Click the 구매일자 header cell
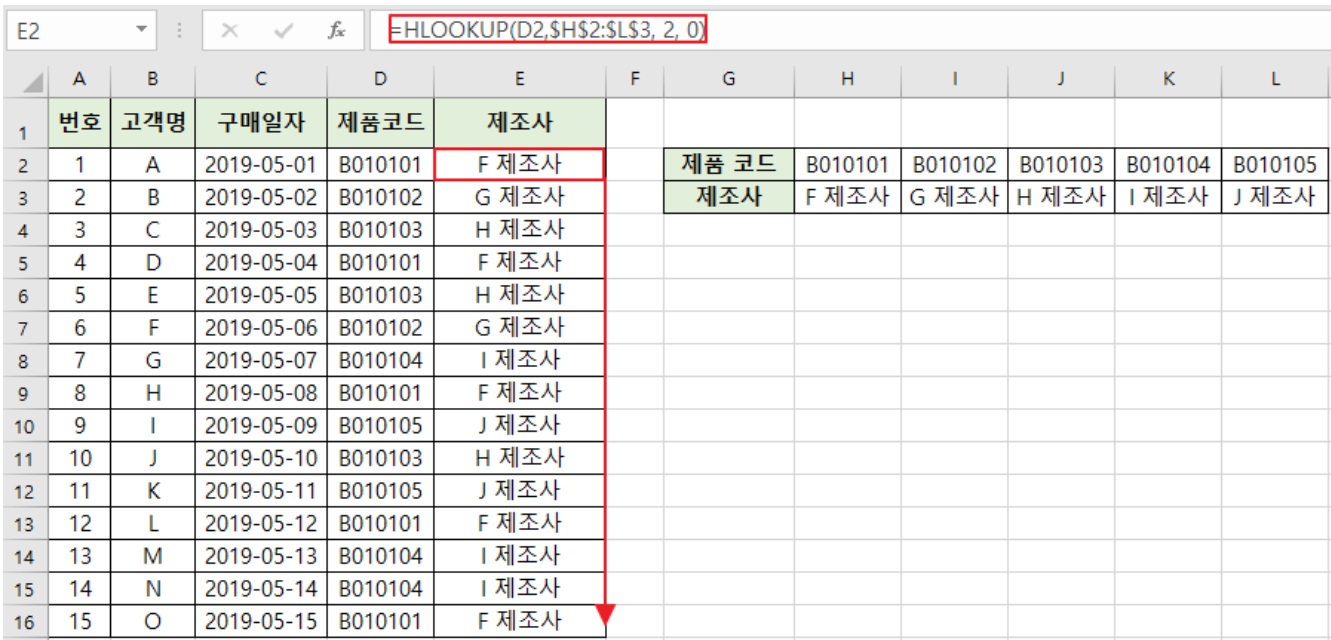 (x=261, y=124)
